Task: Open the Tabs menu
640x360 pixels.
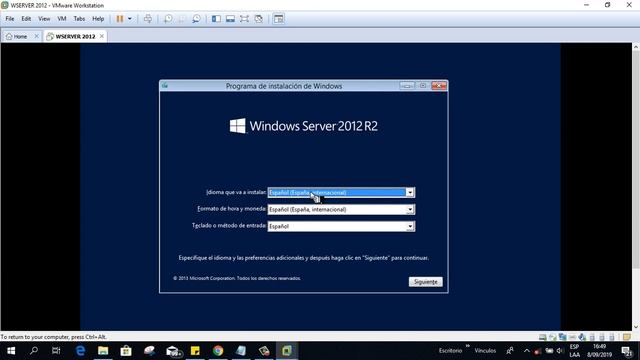Action: point(79,19)
